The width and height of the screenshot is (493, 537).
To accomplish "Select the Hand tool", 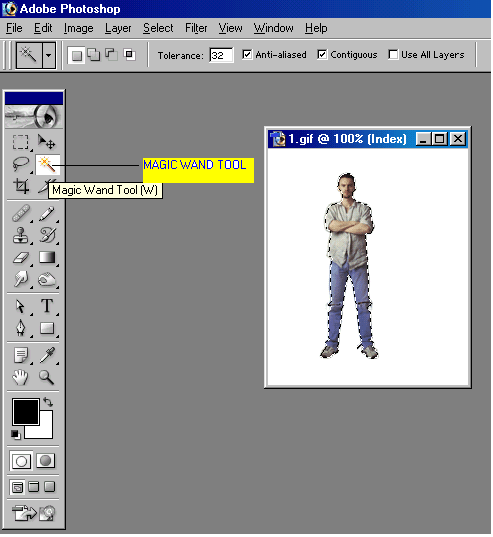I will click(x=21, y=377).
